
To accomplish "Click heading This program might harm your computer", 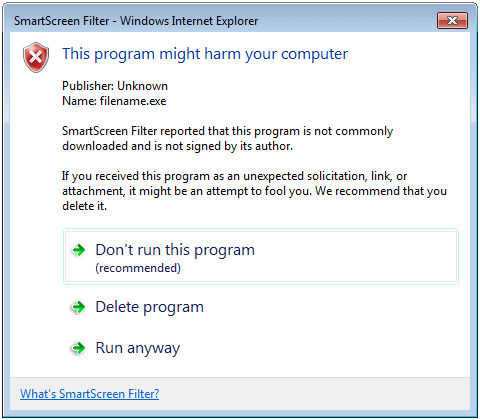I will click(205, 54).
